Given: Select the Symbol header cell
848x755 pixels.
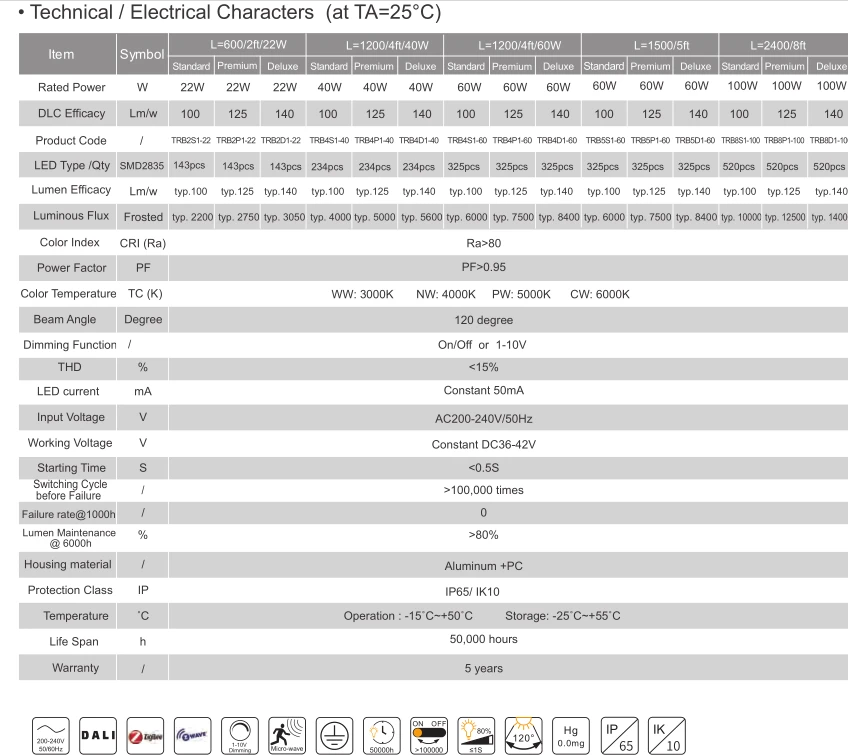Looking at the screenshot, I should [142, 54].
